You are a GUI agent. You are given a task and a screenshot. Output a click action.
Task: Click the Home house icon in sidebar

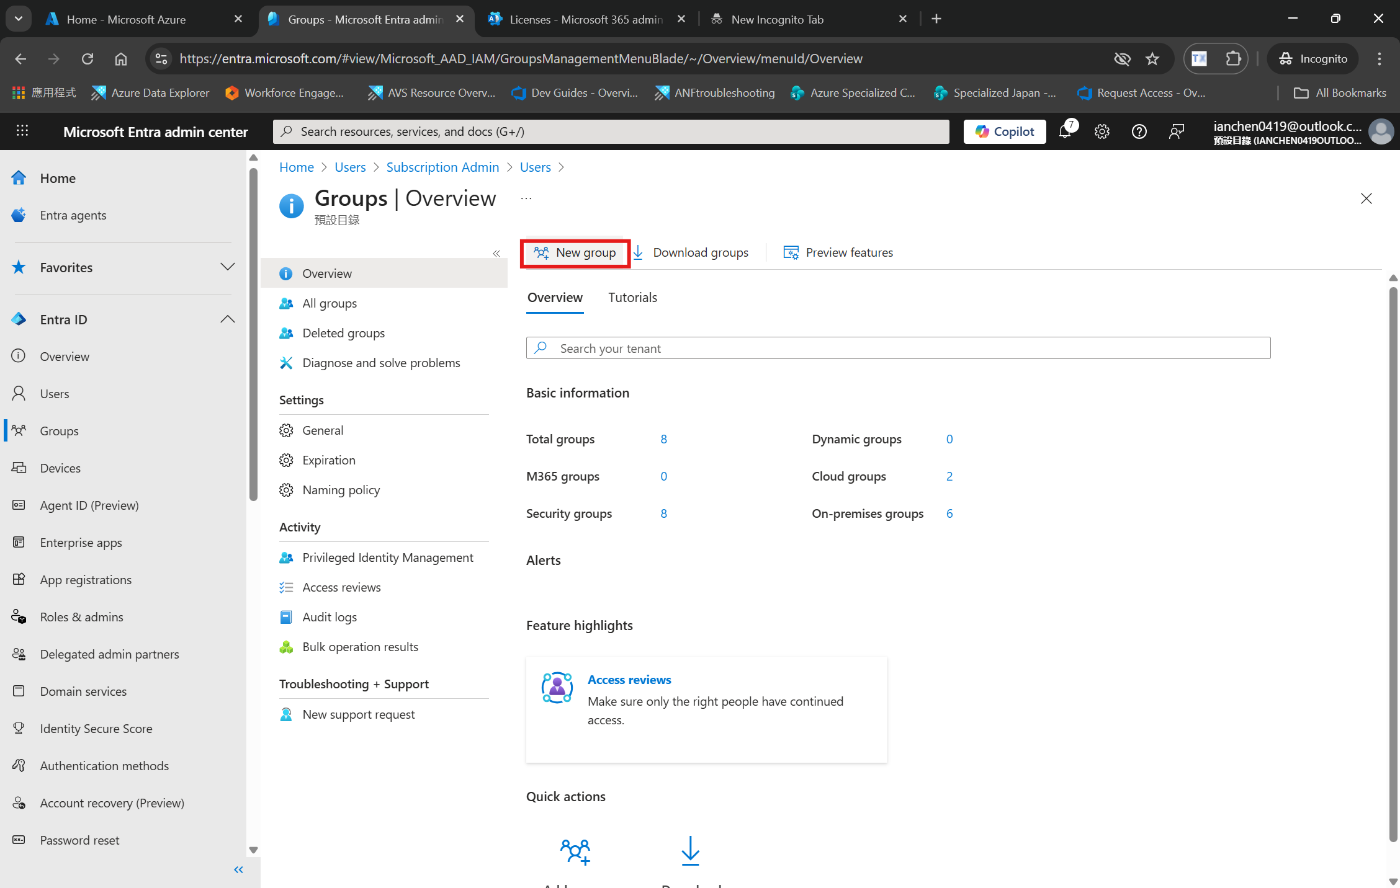[x=18, y=178]
